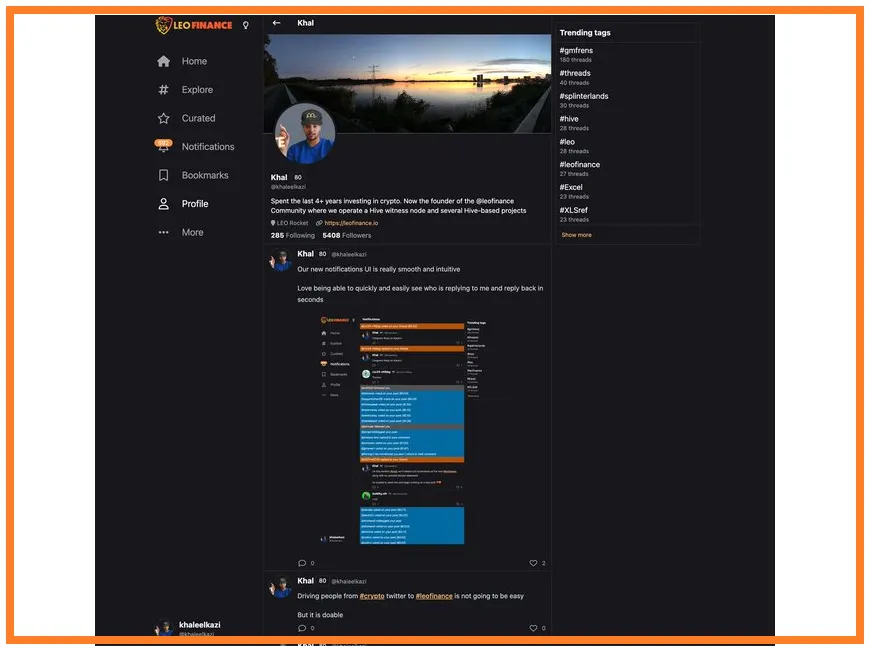Open Notifications in sidebar

[x=208, y=147]
